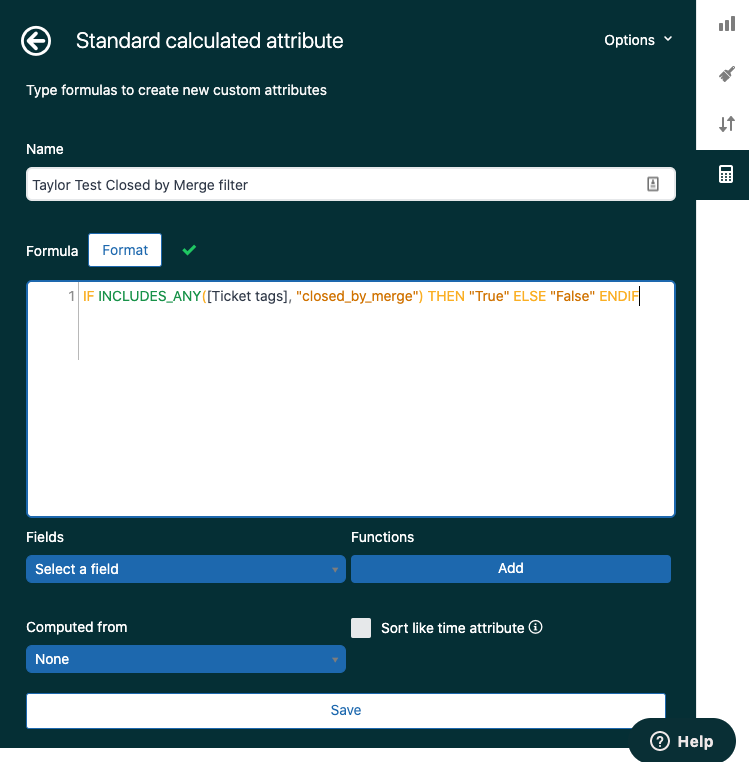Click the green checkmark beside Format

189,250
